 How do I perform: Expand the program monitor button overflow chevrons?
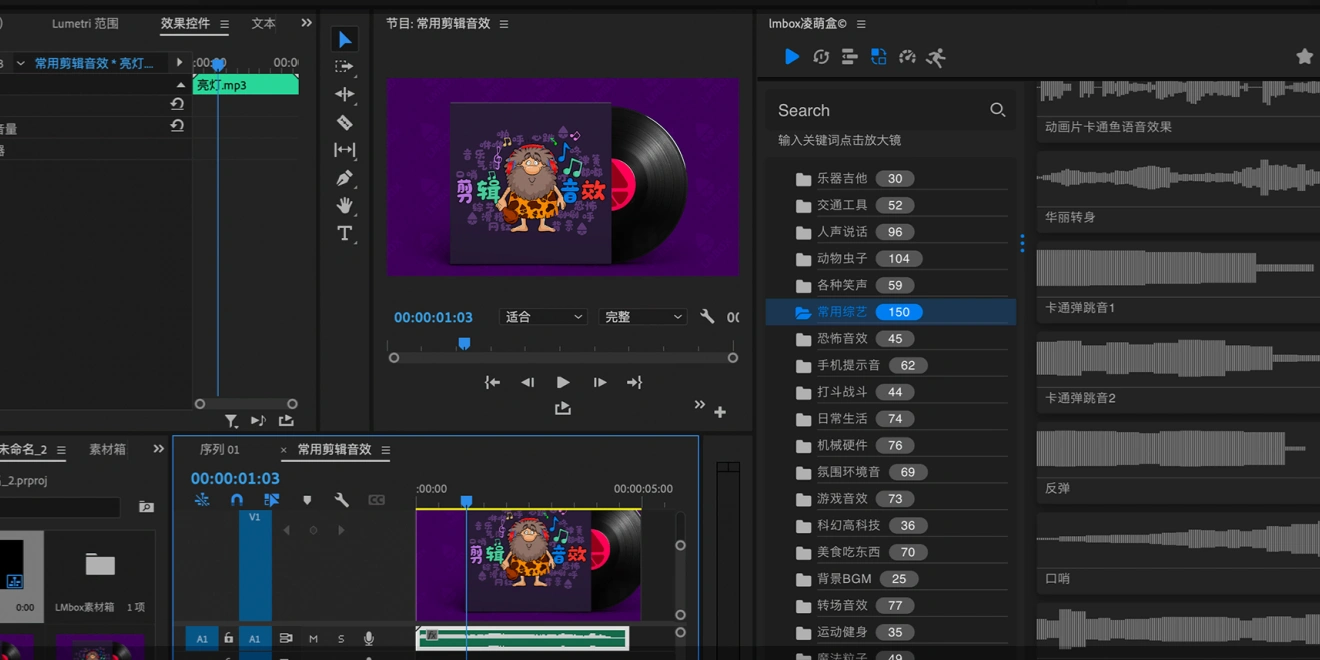(x=699, y=405)
